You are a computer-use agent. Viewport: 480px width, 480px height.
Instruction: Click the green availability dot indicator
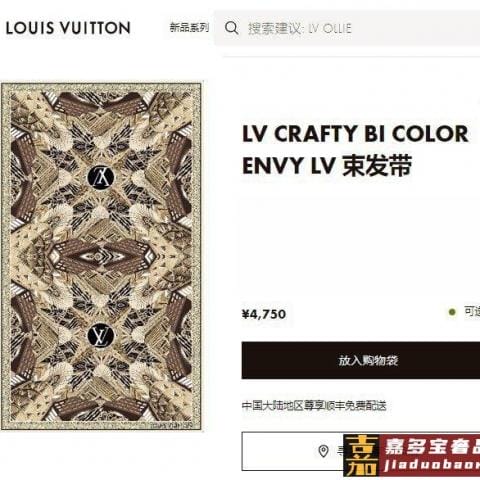pyautogui.click(x=452, y=312)
